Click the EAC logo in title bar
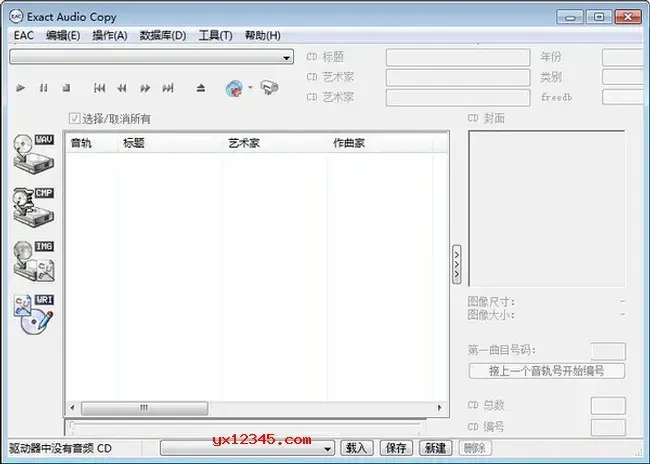The width and height of the screenshot is (650, 464). click(16, 16)
